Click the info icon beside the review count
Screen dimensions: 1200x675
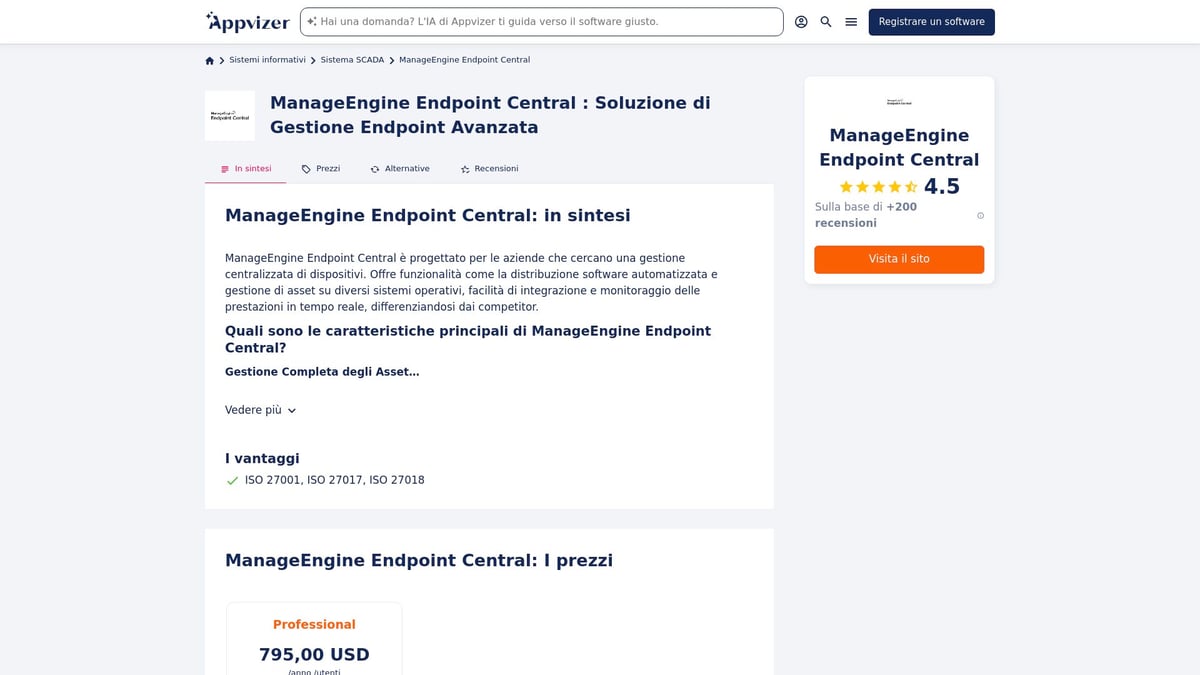980,215
